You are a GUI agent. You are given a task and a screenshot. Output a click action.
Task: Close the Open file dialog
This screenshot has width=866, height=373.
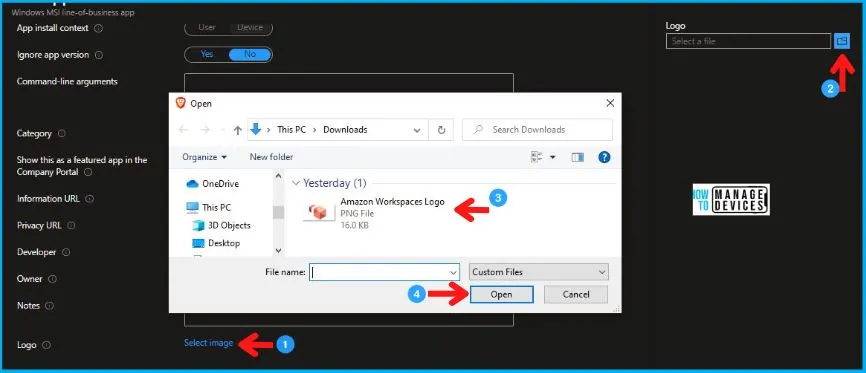tap(610, 103)
